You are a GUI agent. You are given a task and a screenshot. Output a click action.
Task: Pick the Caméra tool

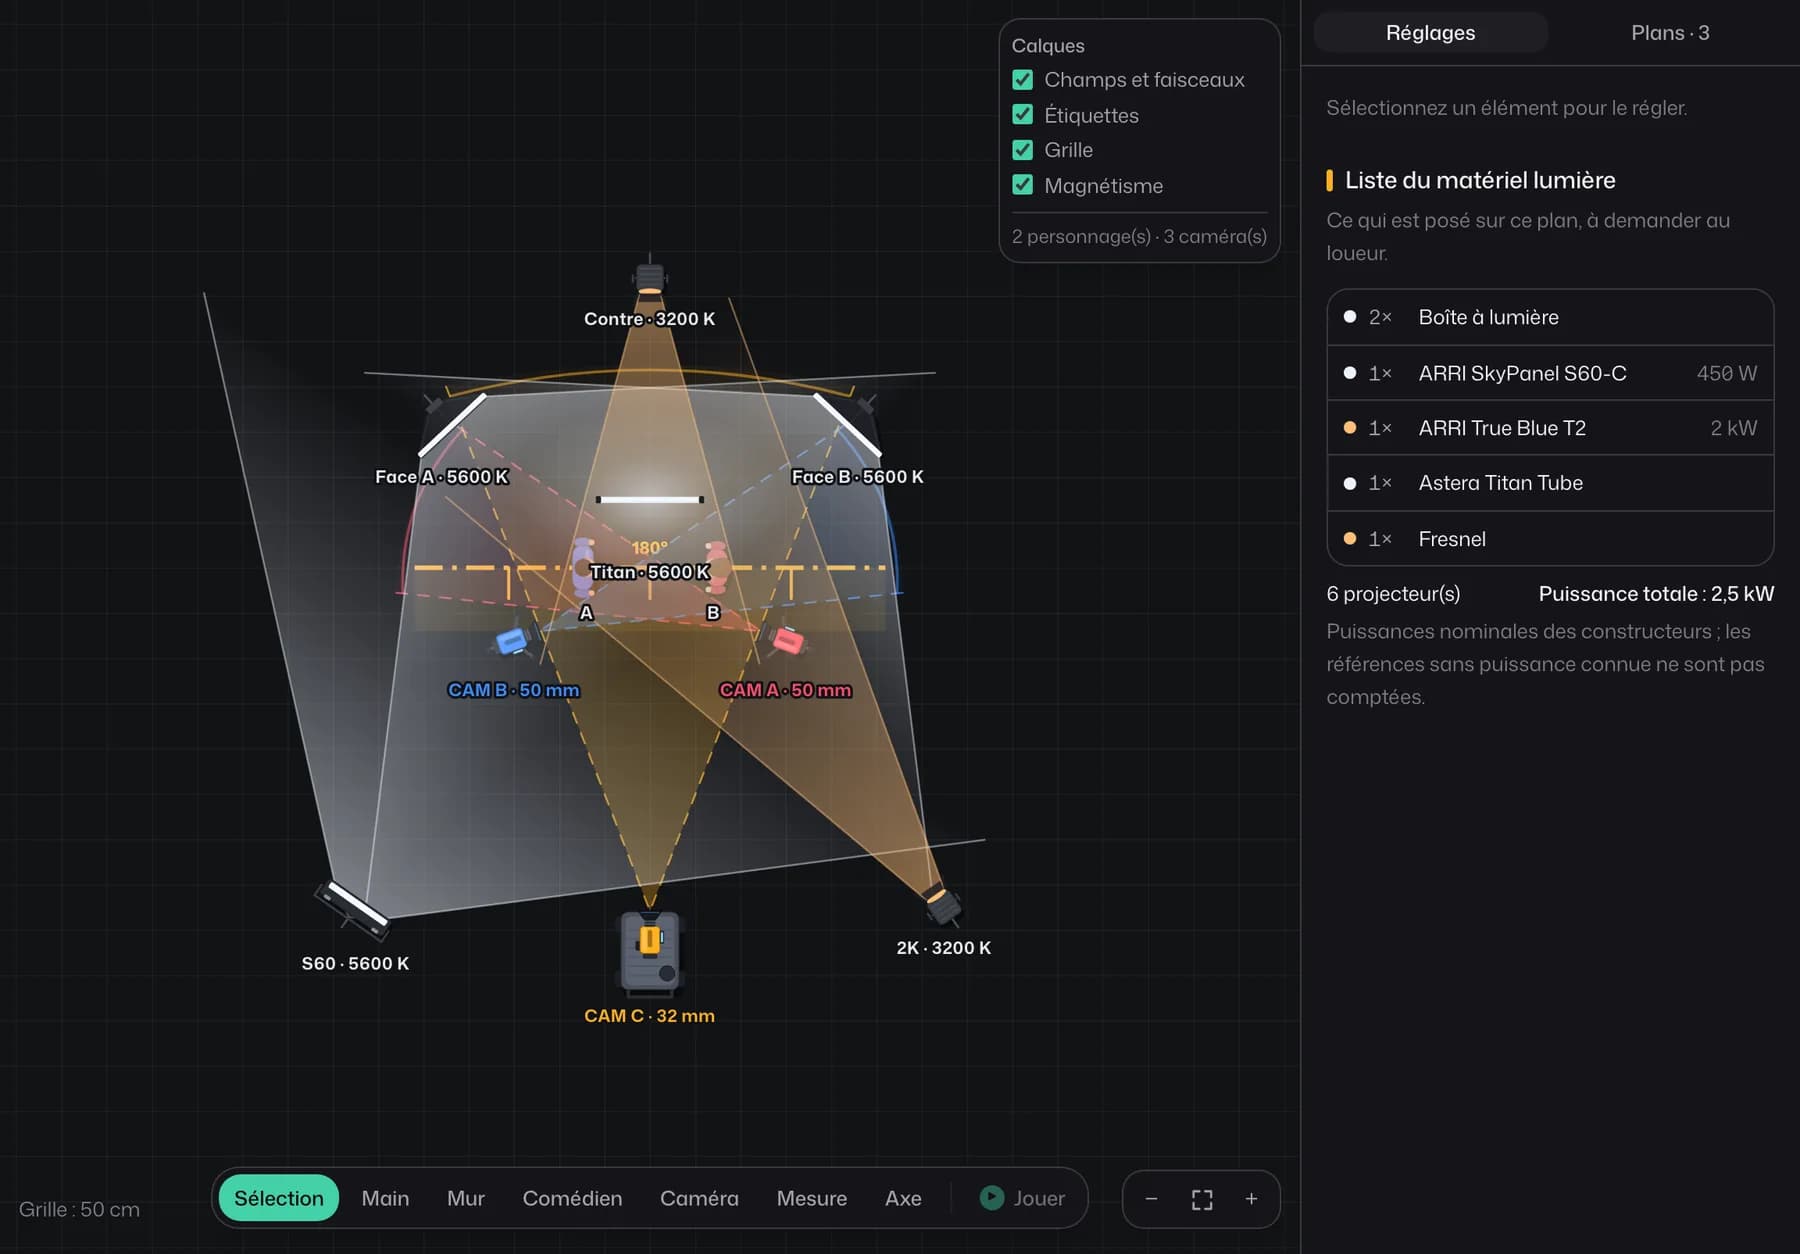[x=699, y=1198]
